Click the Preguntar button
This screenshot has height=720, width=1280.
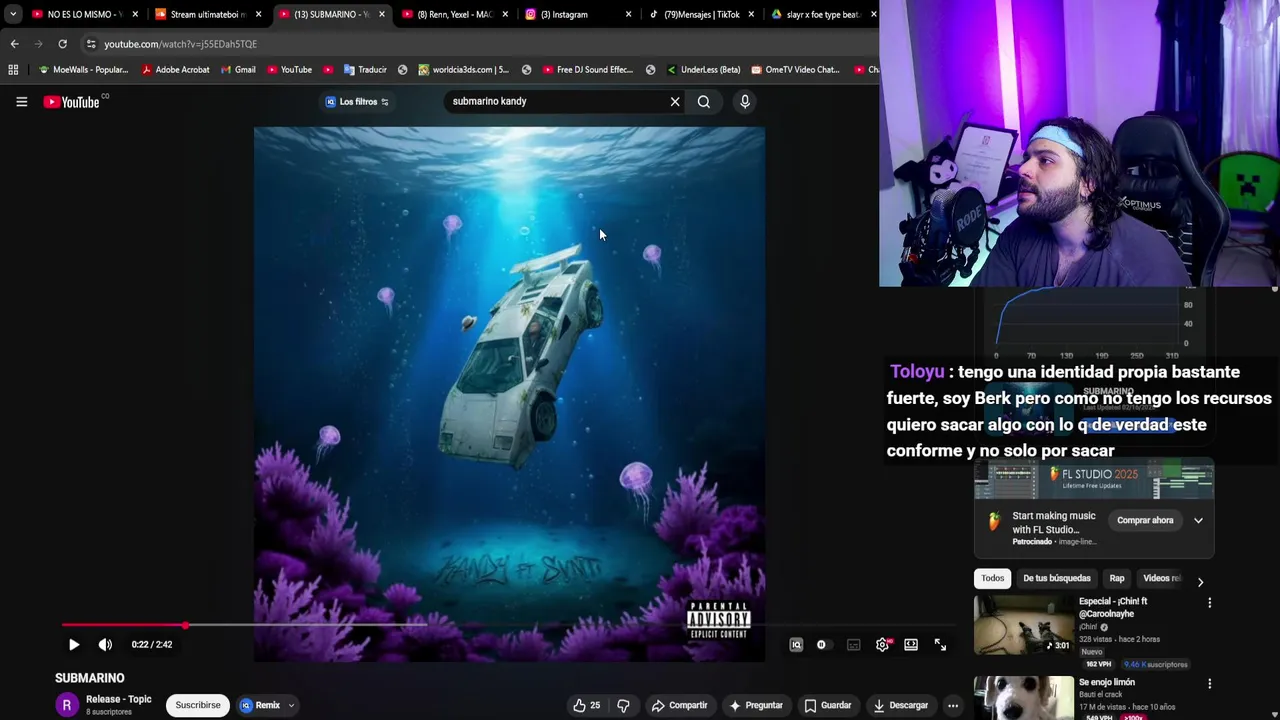[x=756, y=705]
